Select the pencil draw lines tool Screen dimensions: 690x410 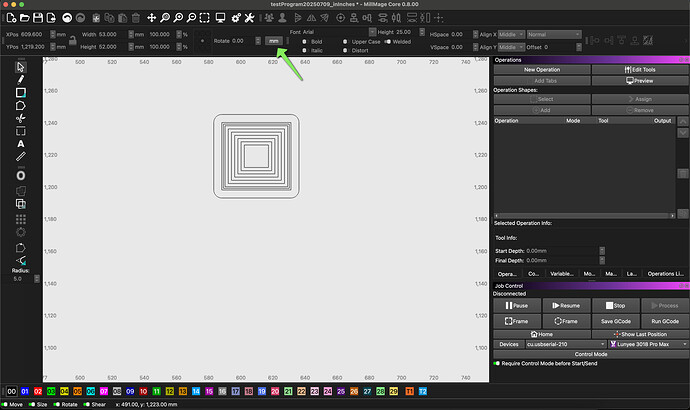click(x=20, y=78)
